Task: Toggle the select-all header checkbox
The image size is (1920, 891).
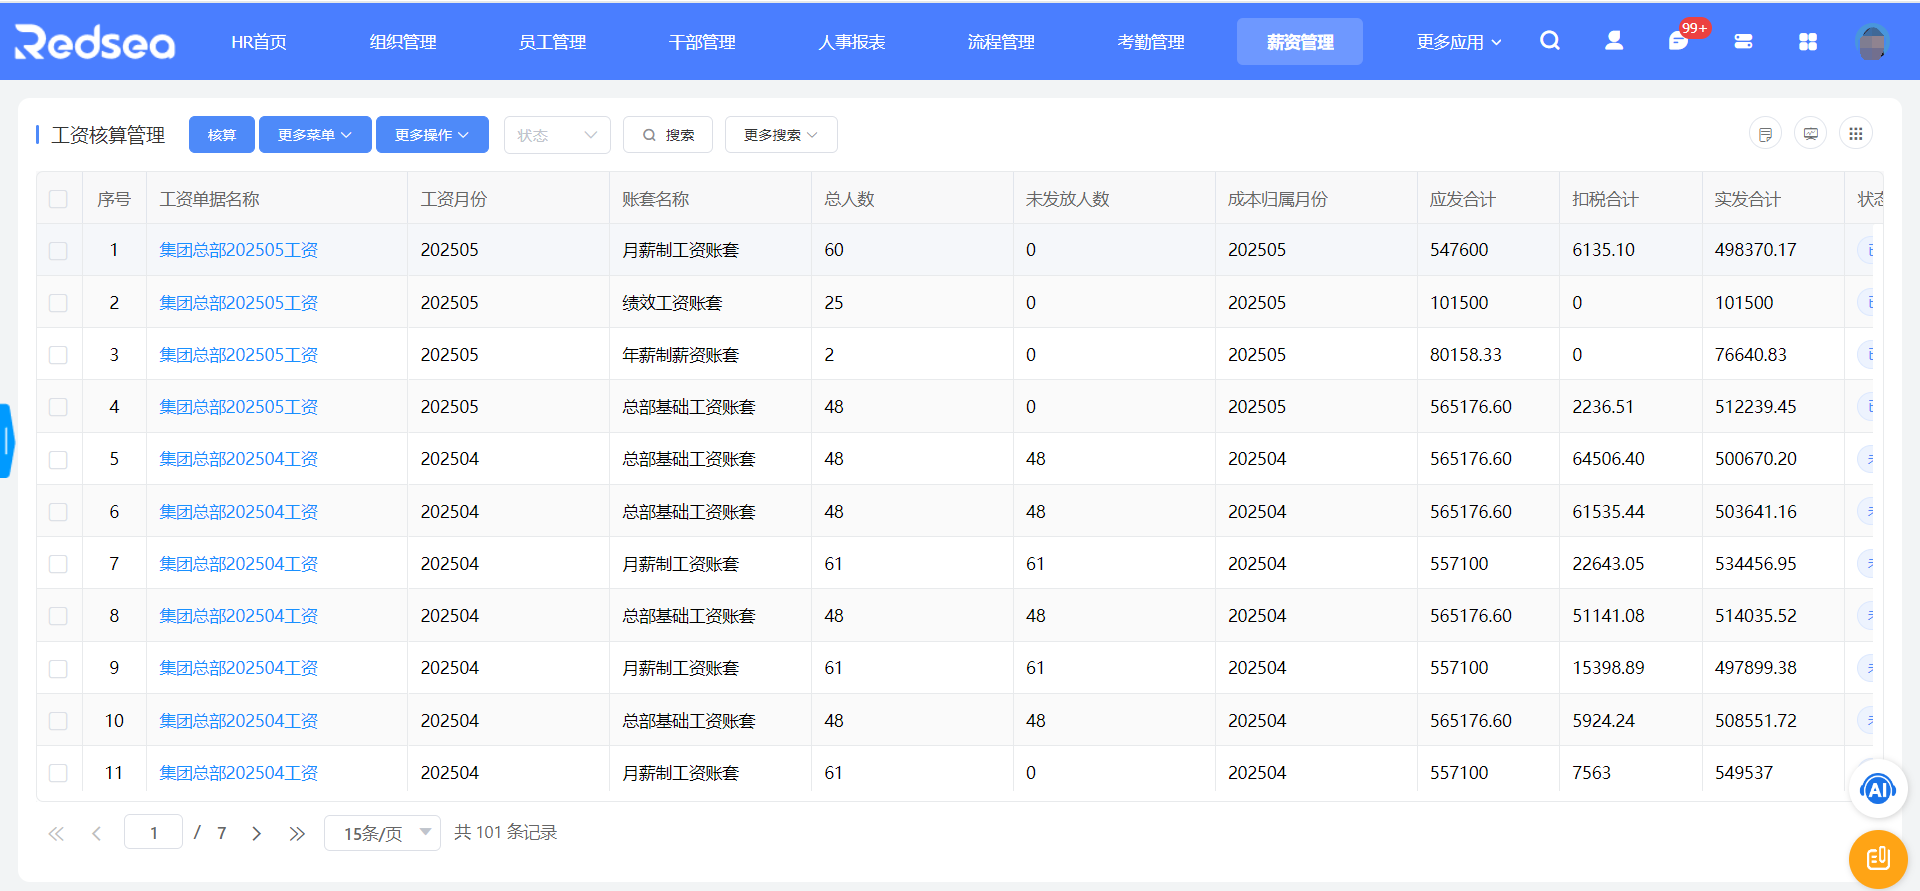Action: [x=58, y=199]
